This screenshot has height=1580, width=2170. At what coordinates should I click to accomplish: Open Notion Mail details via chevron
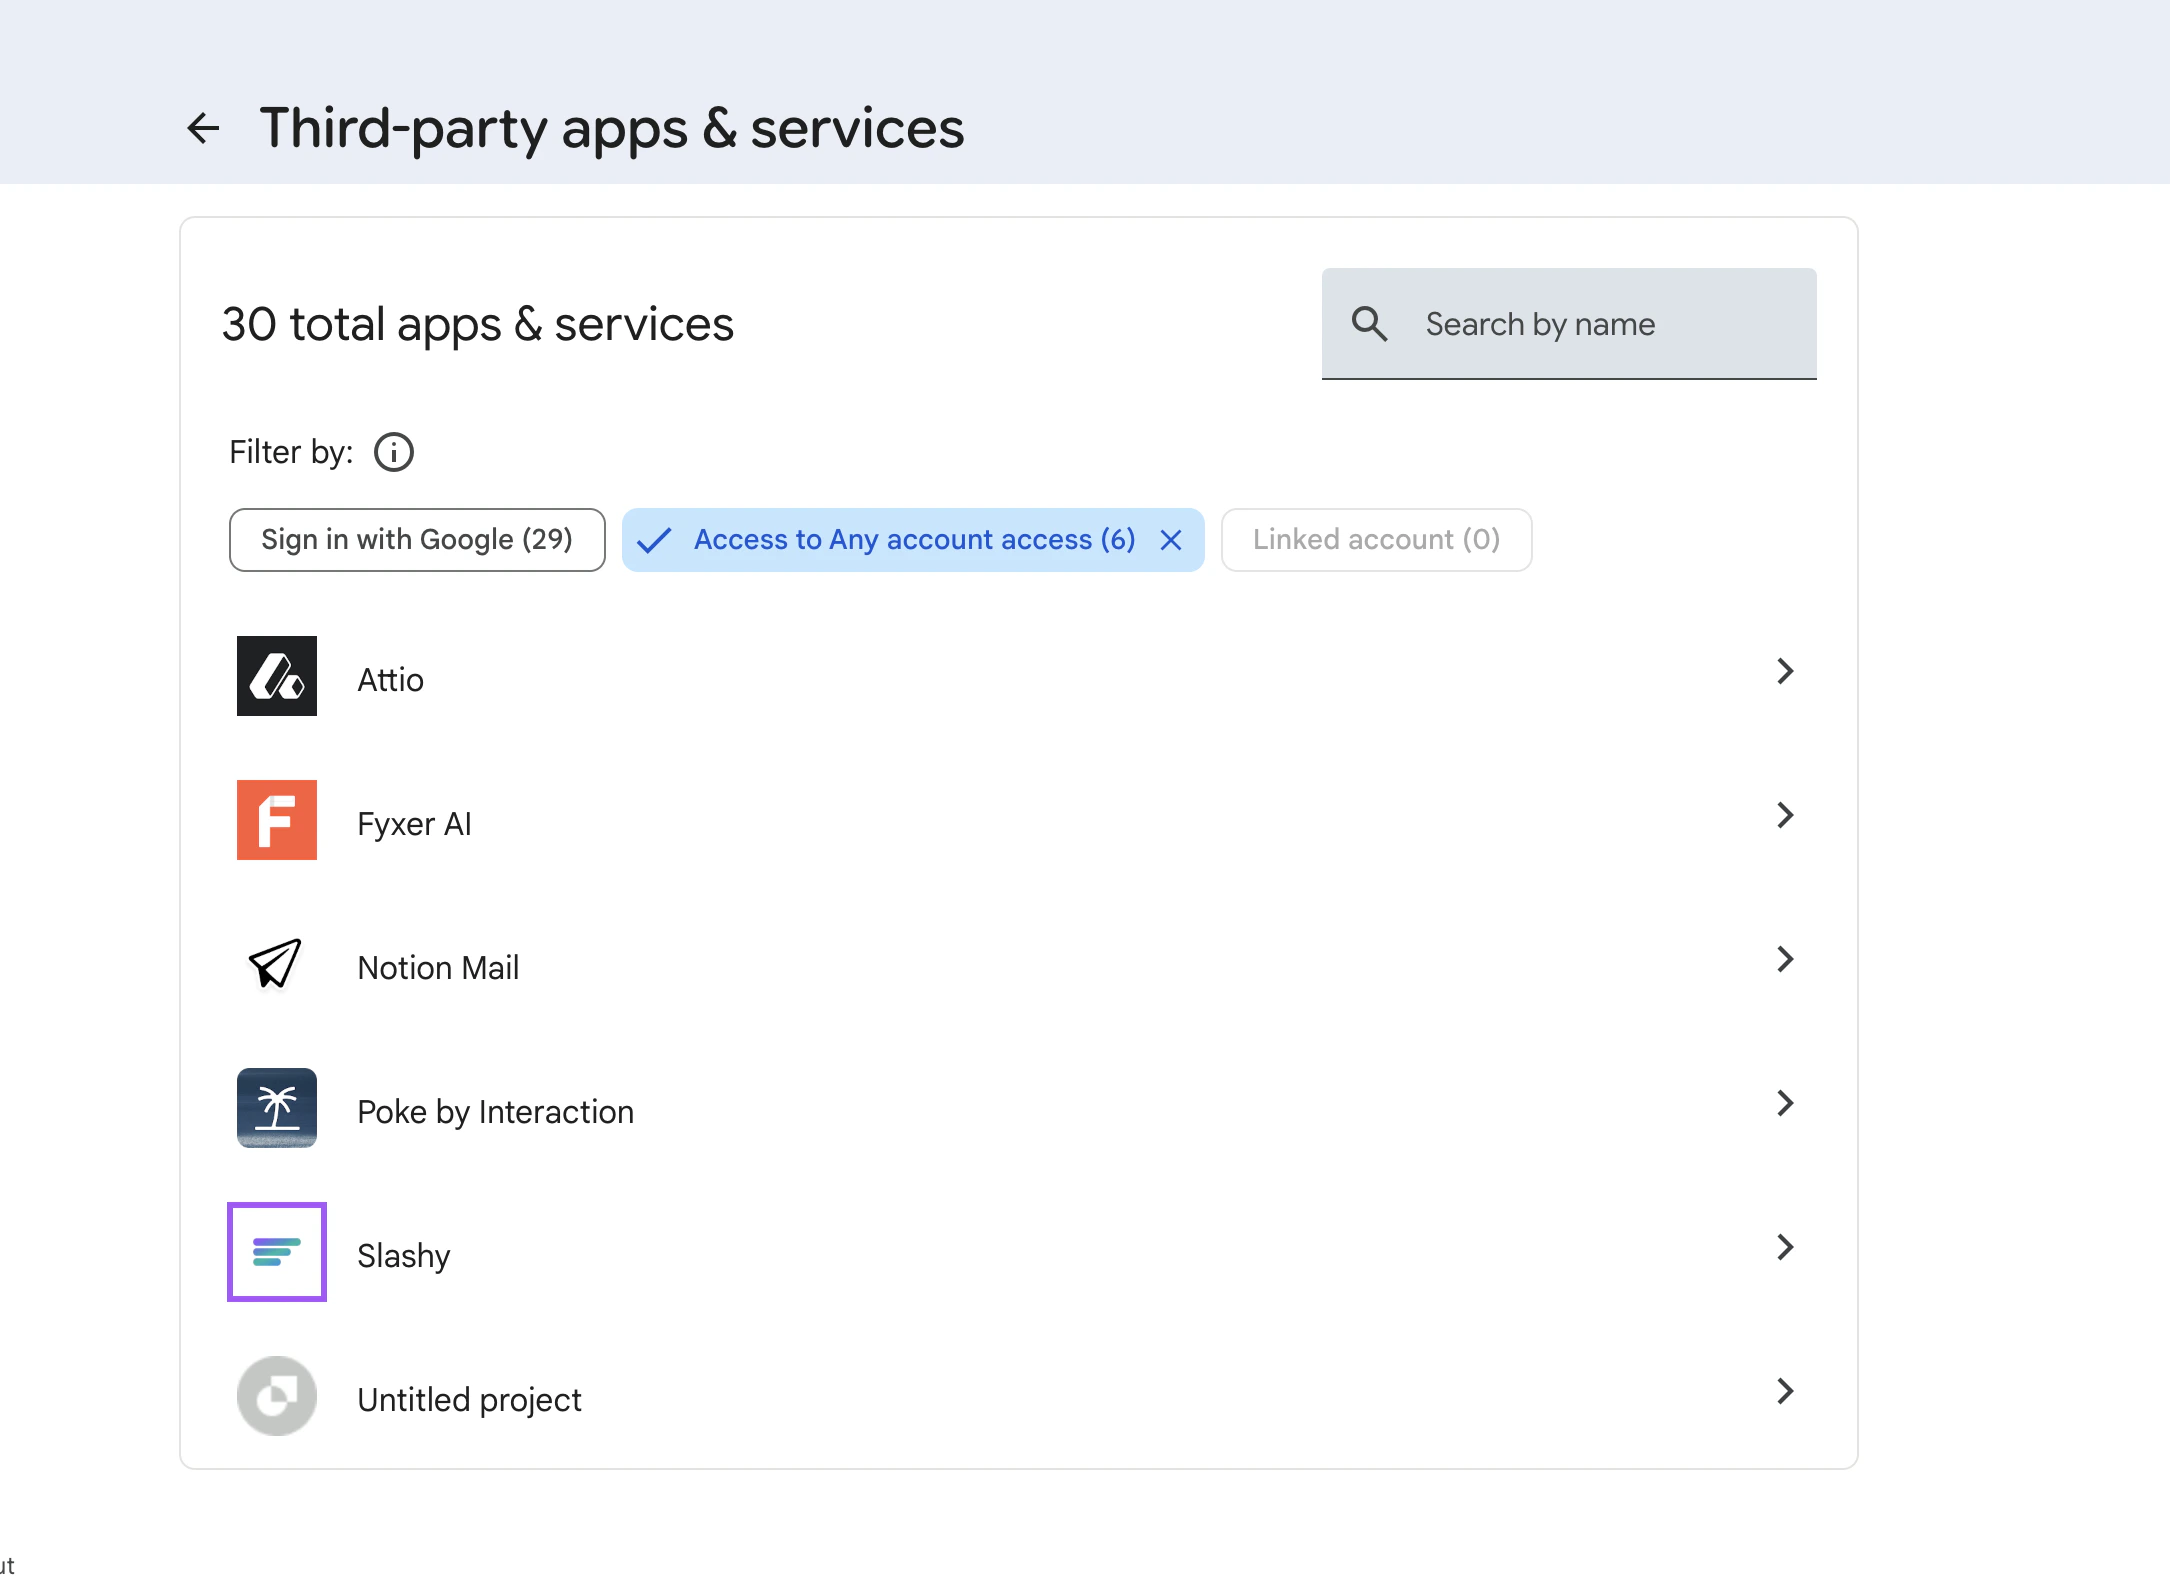pyautogui.click(x=1785, y=959)
